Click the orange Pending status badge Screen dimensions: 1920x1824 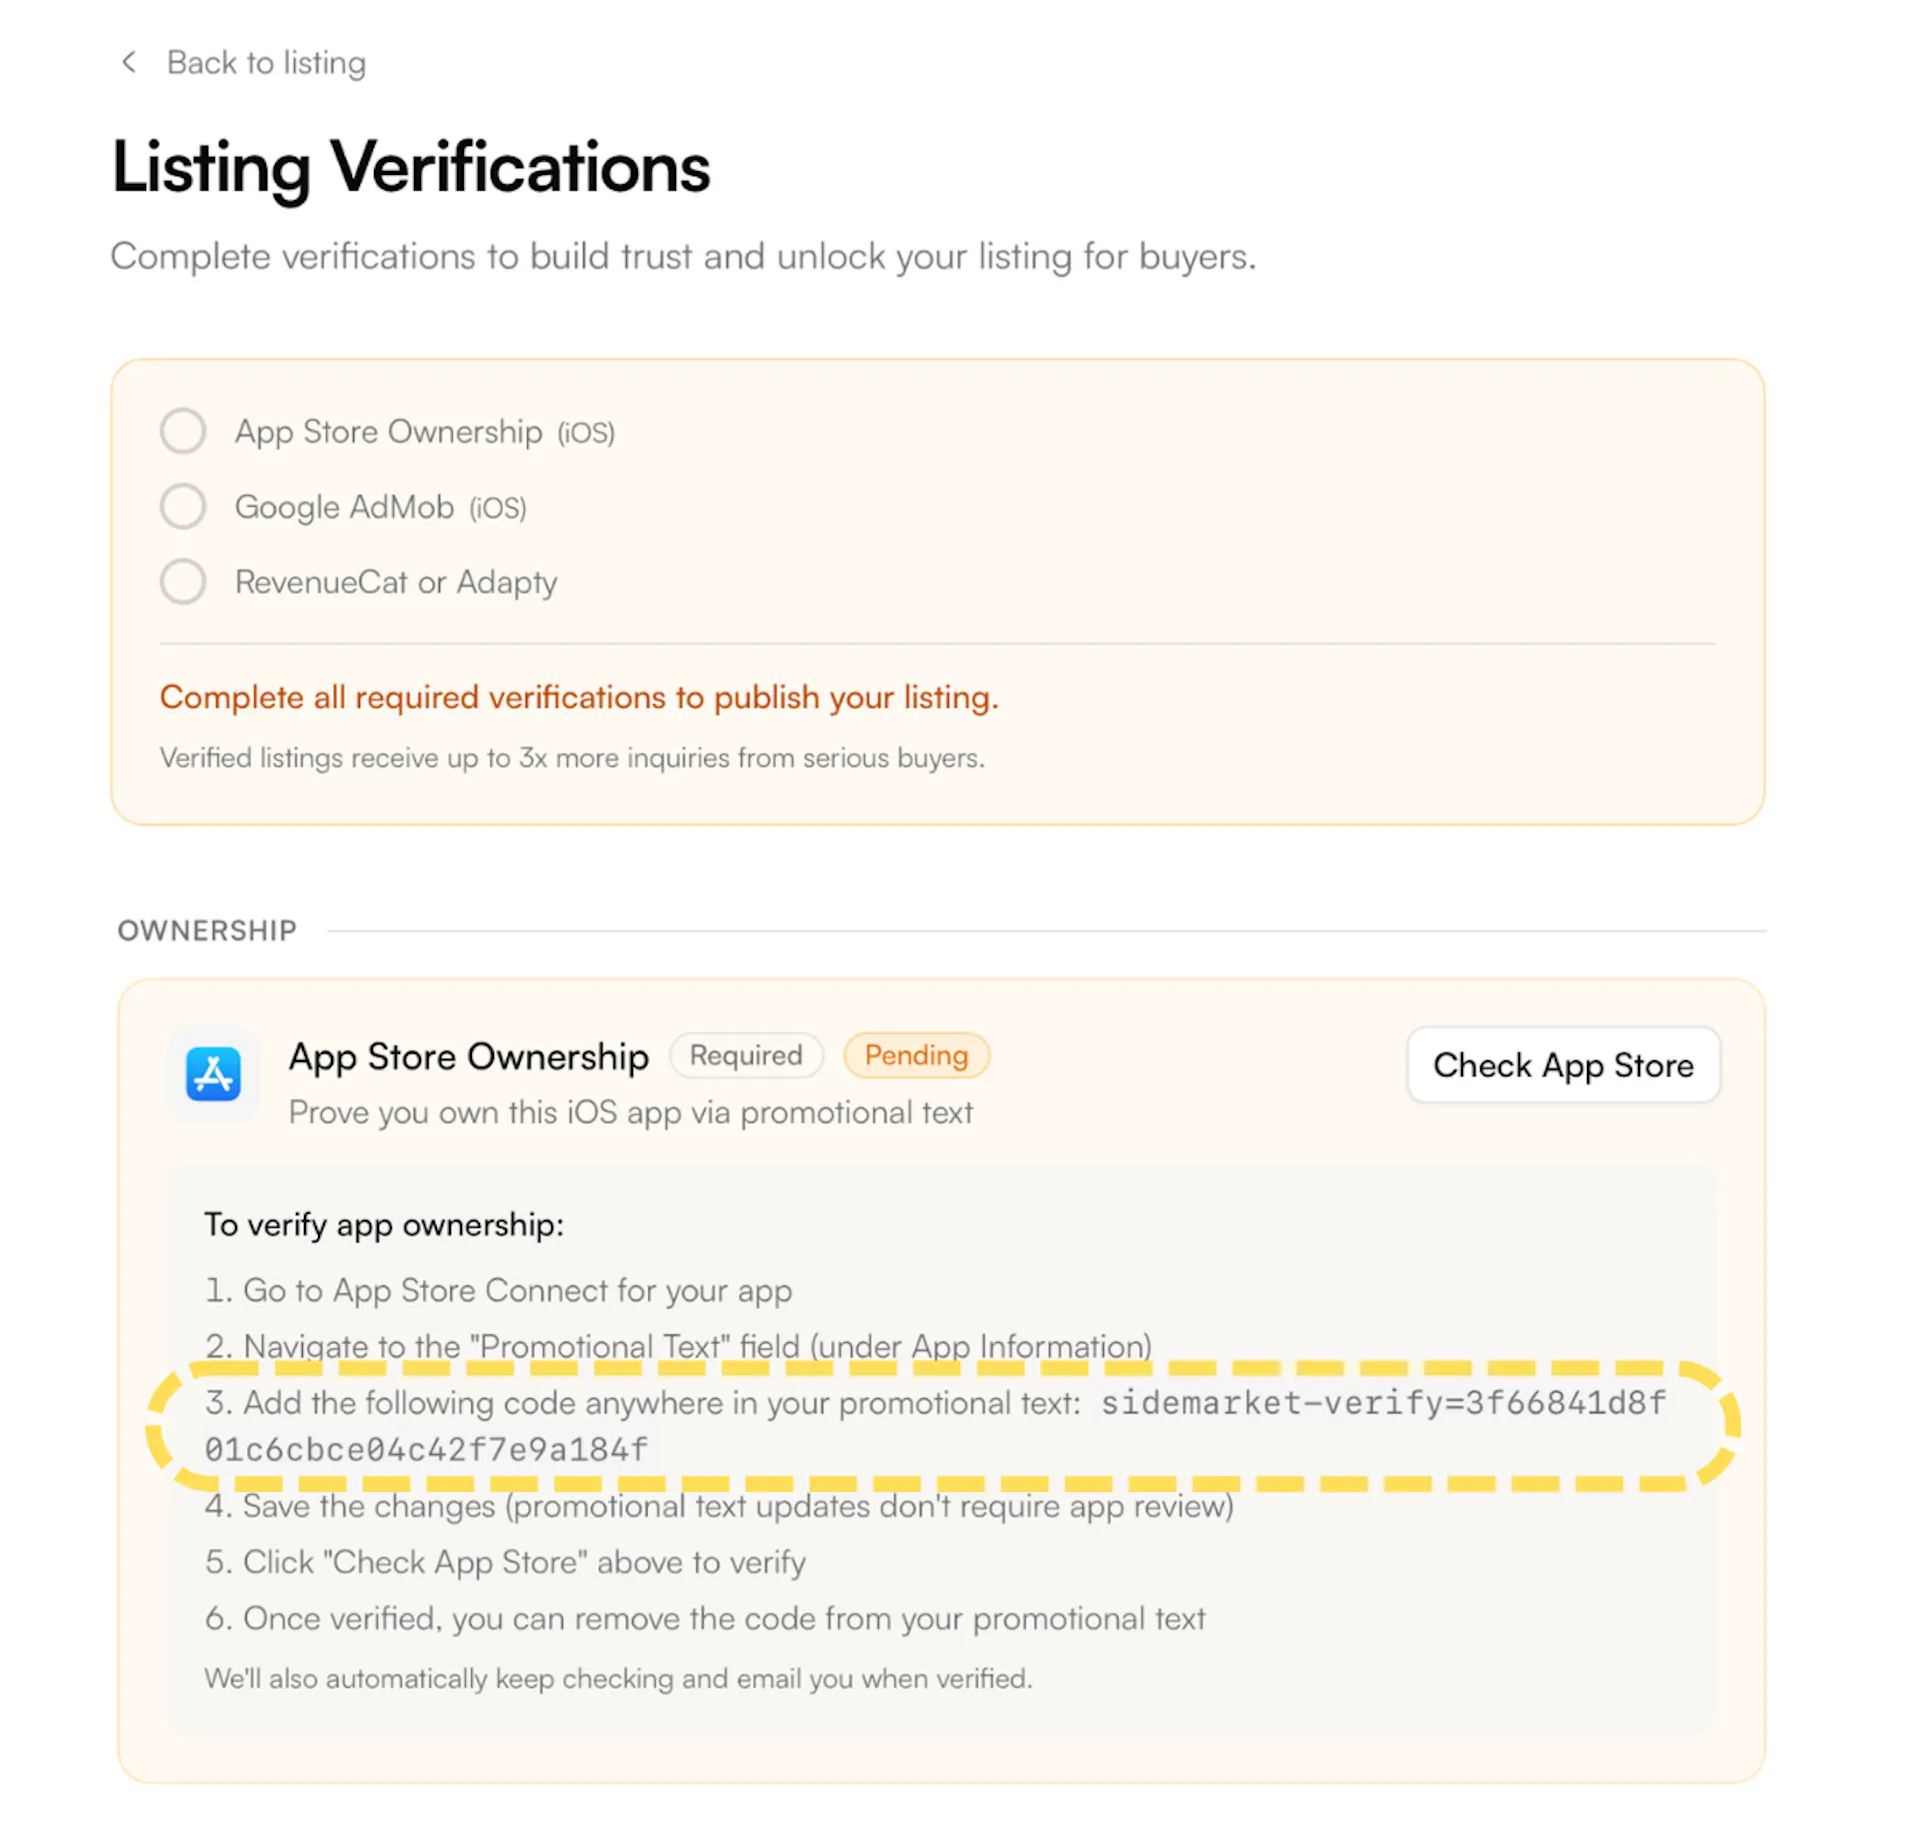click(915, 1055)
